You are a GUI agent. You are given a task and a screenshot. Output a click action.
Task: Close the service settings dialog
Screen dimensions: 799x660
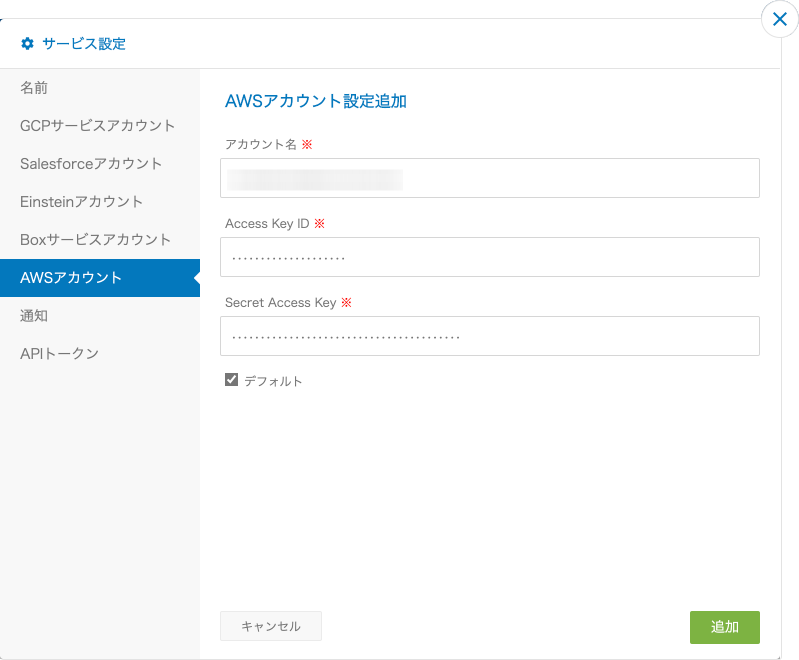pos(779,19)
